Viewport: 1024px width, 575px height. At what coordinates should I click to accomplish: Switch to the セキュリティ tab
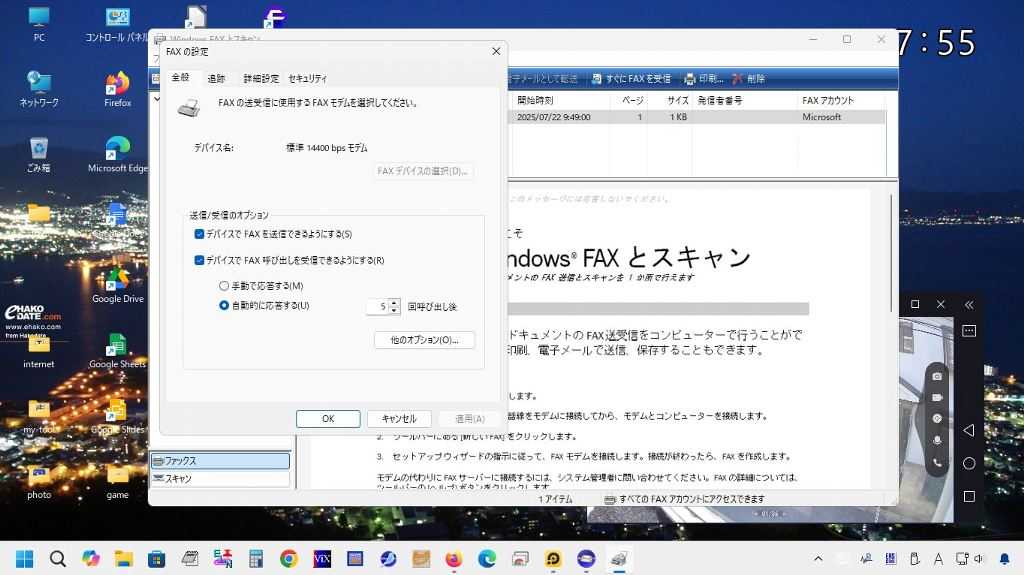pos(307,78)
